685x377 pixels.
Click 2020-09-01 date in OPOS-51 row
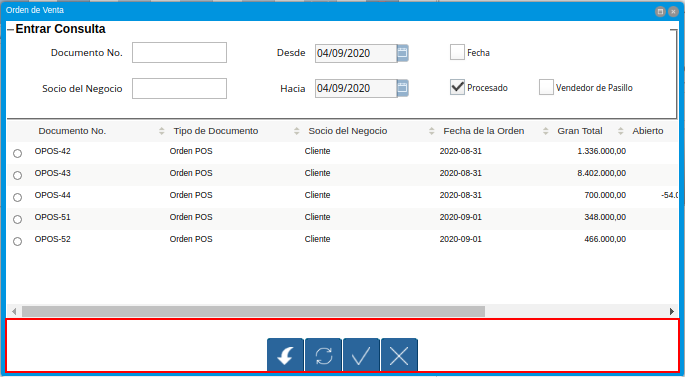tap(460, 217)
